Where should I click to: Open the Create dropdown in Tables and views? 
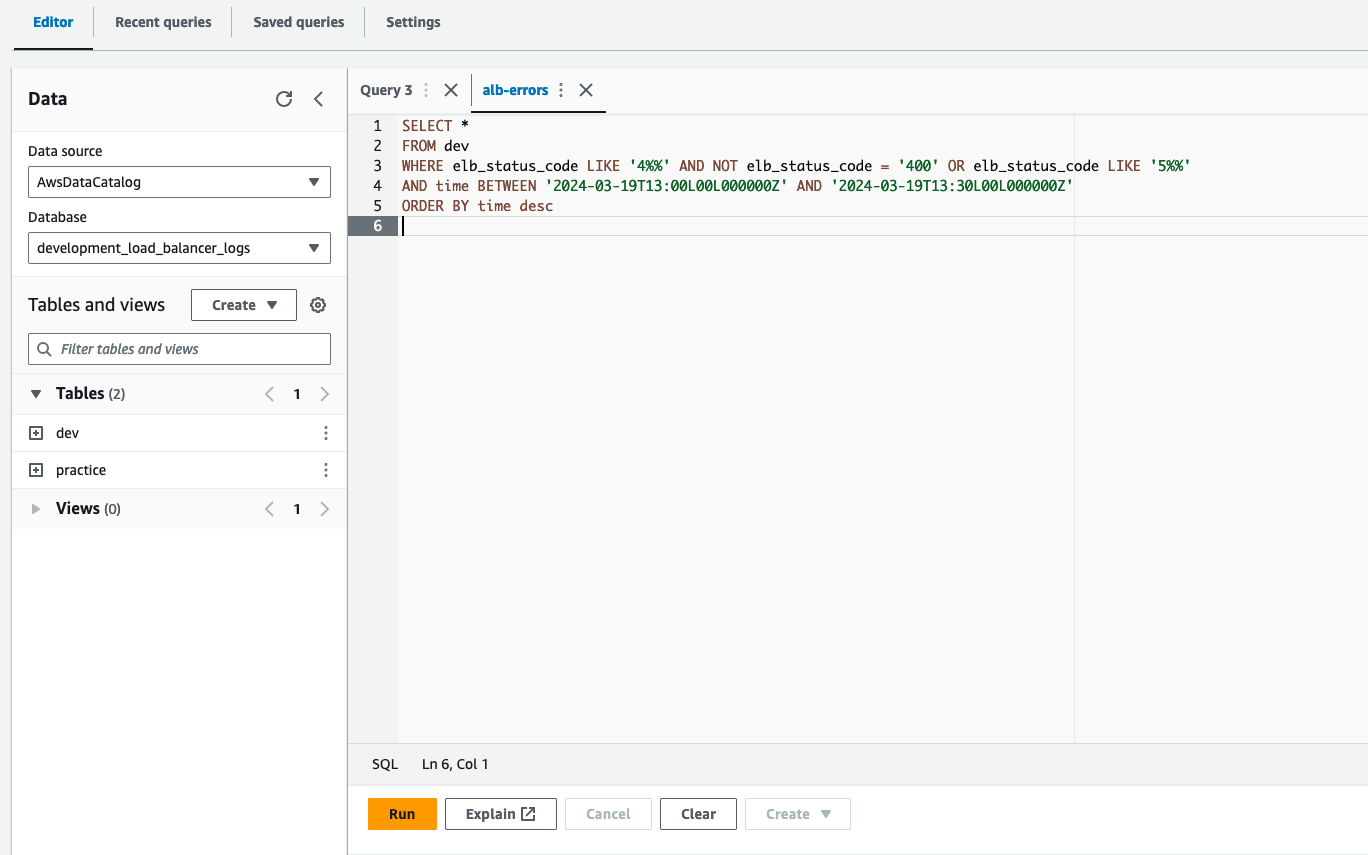[x=244, y=305]
